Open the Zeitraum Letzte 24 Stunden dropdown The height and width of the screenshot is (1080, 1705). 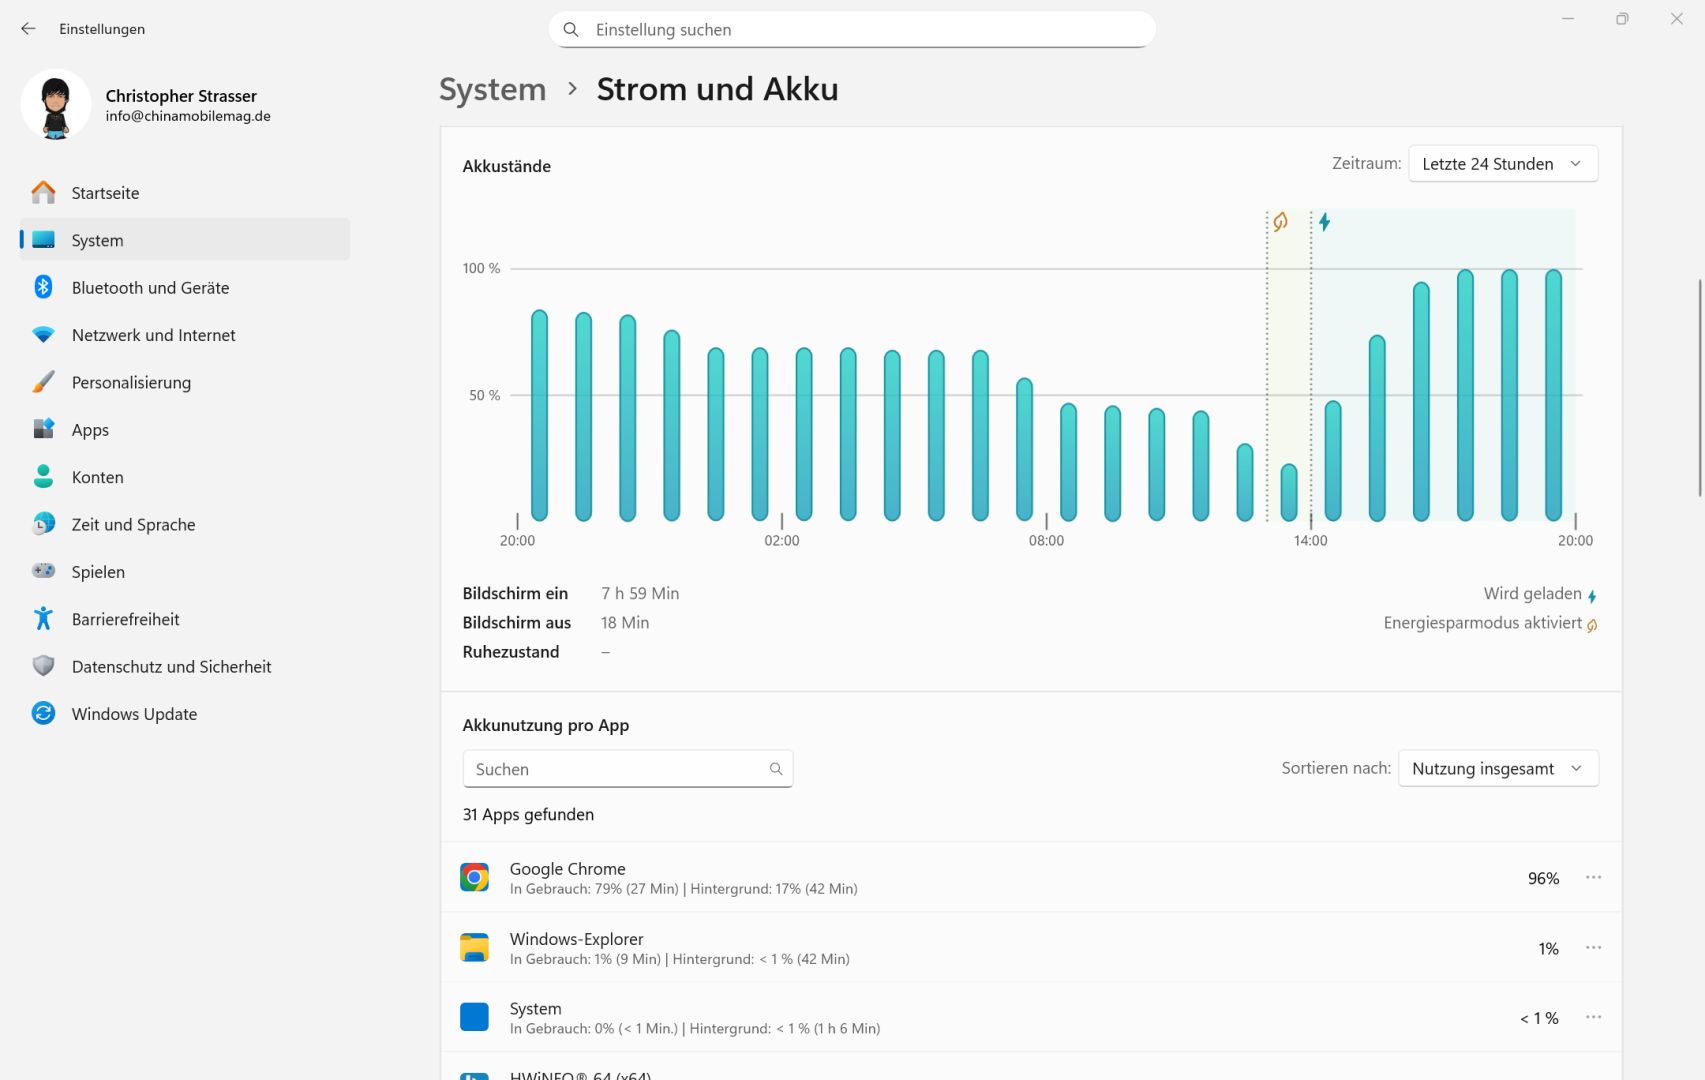[x=1503, y=164]
